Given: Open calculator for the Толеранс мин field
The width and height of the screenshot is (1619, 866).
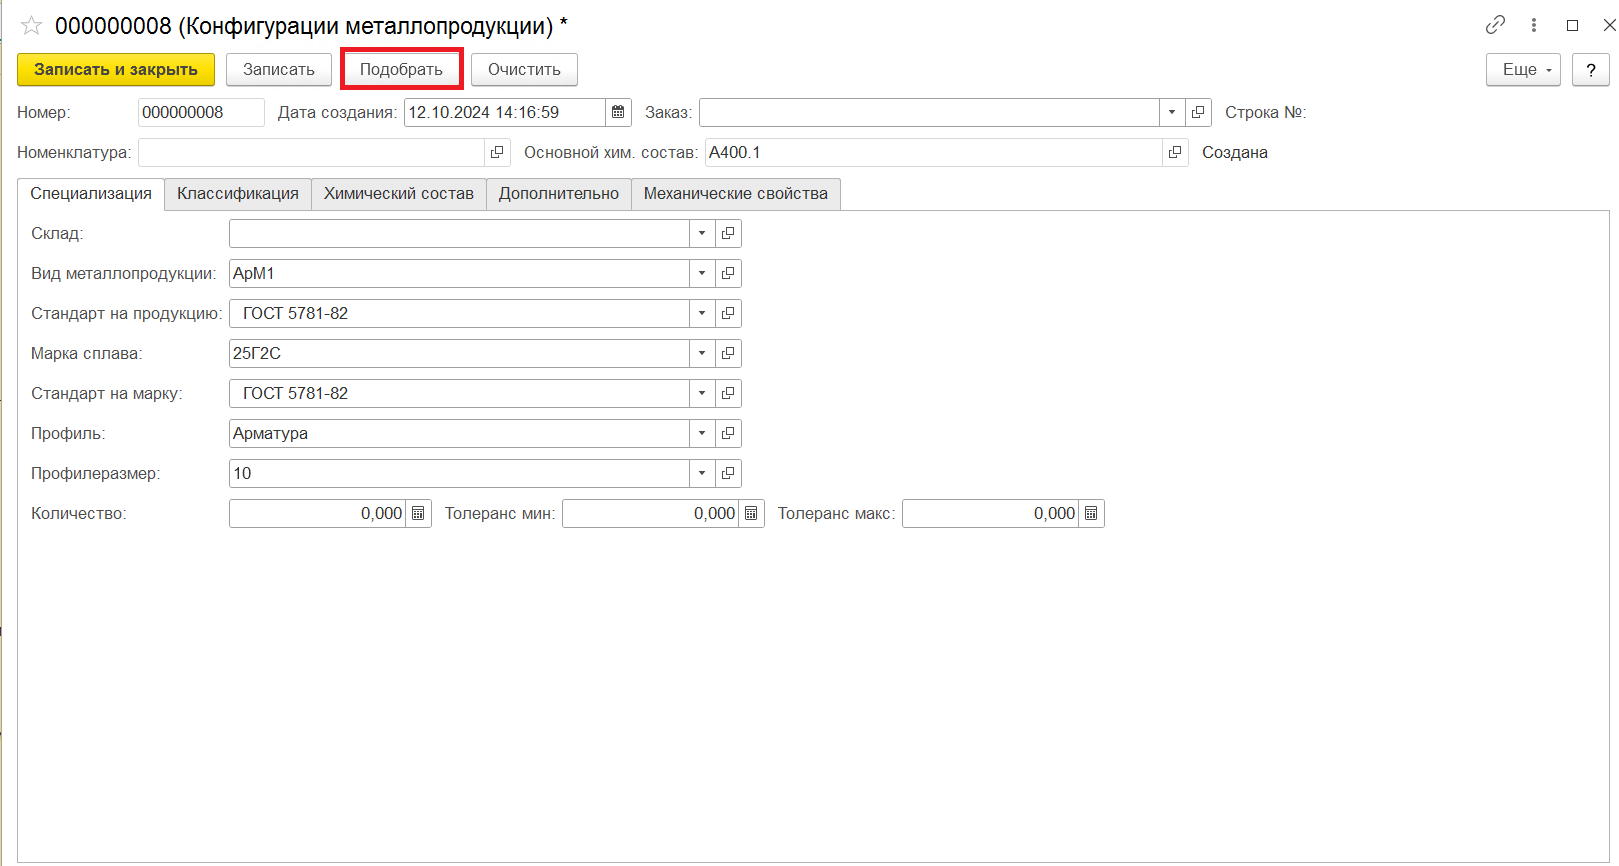Looking at the screenshot, I should coord(751,513).
